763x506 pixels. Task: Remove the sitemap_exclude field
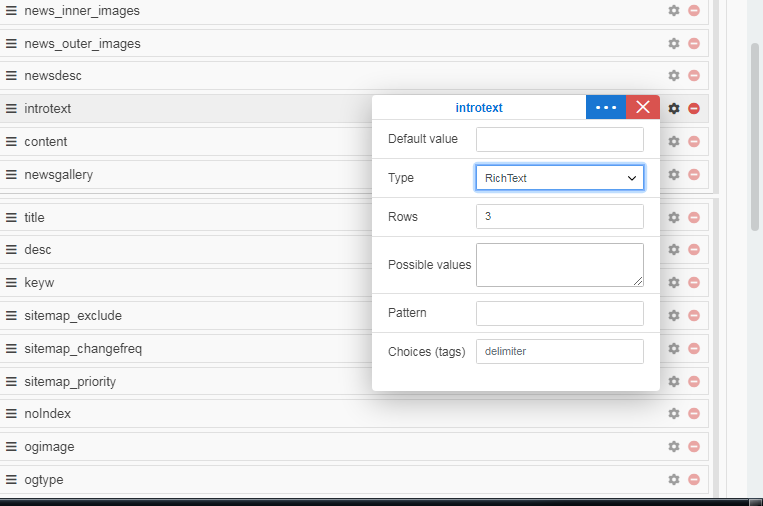click(694, 315)
